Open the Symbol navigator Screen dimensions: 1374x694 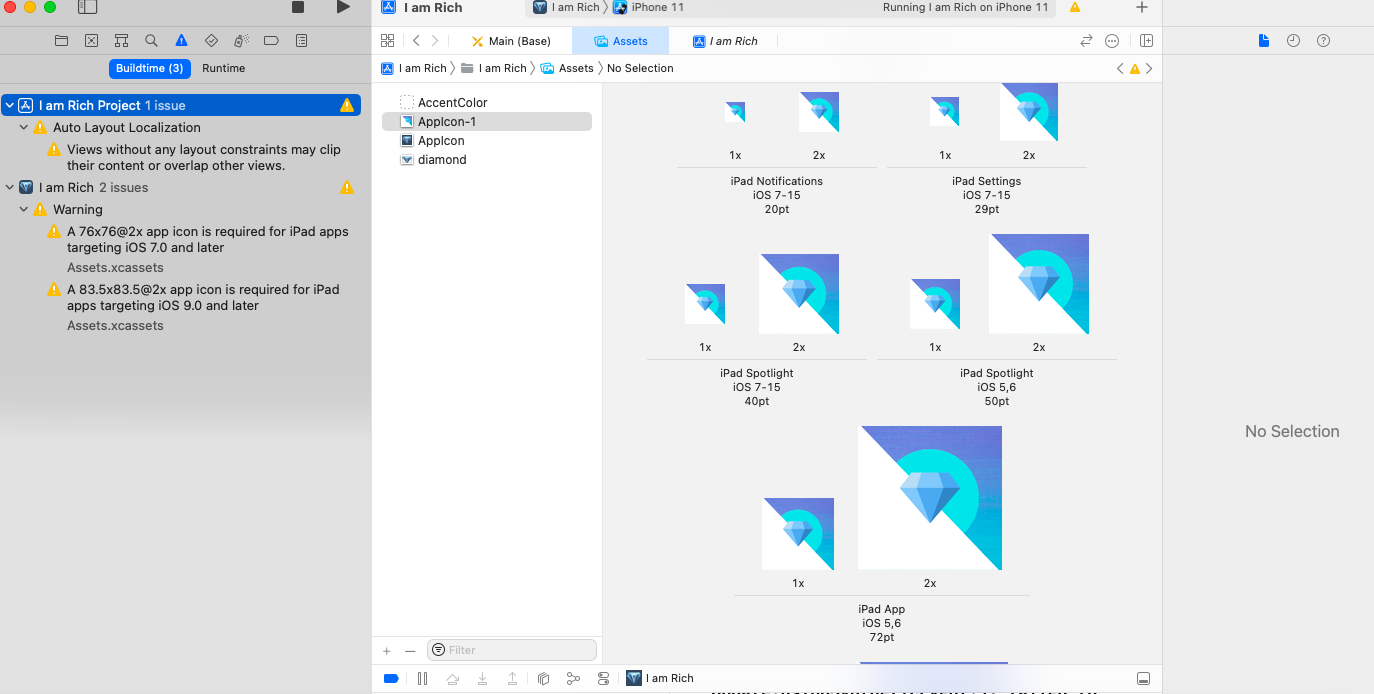(x=121, y=41)
